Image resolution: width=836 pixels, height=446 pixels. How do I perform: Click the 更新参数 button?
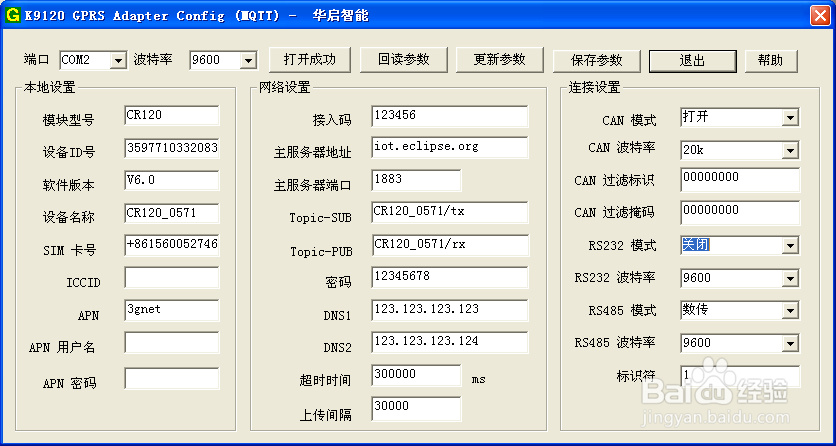[x=500, y=60]
